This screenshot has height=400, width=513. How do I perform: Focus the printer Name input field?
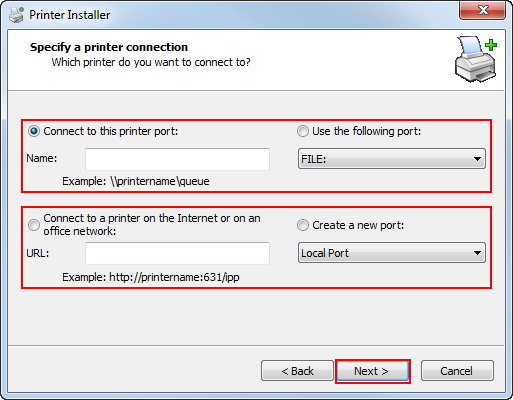(177, 159)
